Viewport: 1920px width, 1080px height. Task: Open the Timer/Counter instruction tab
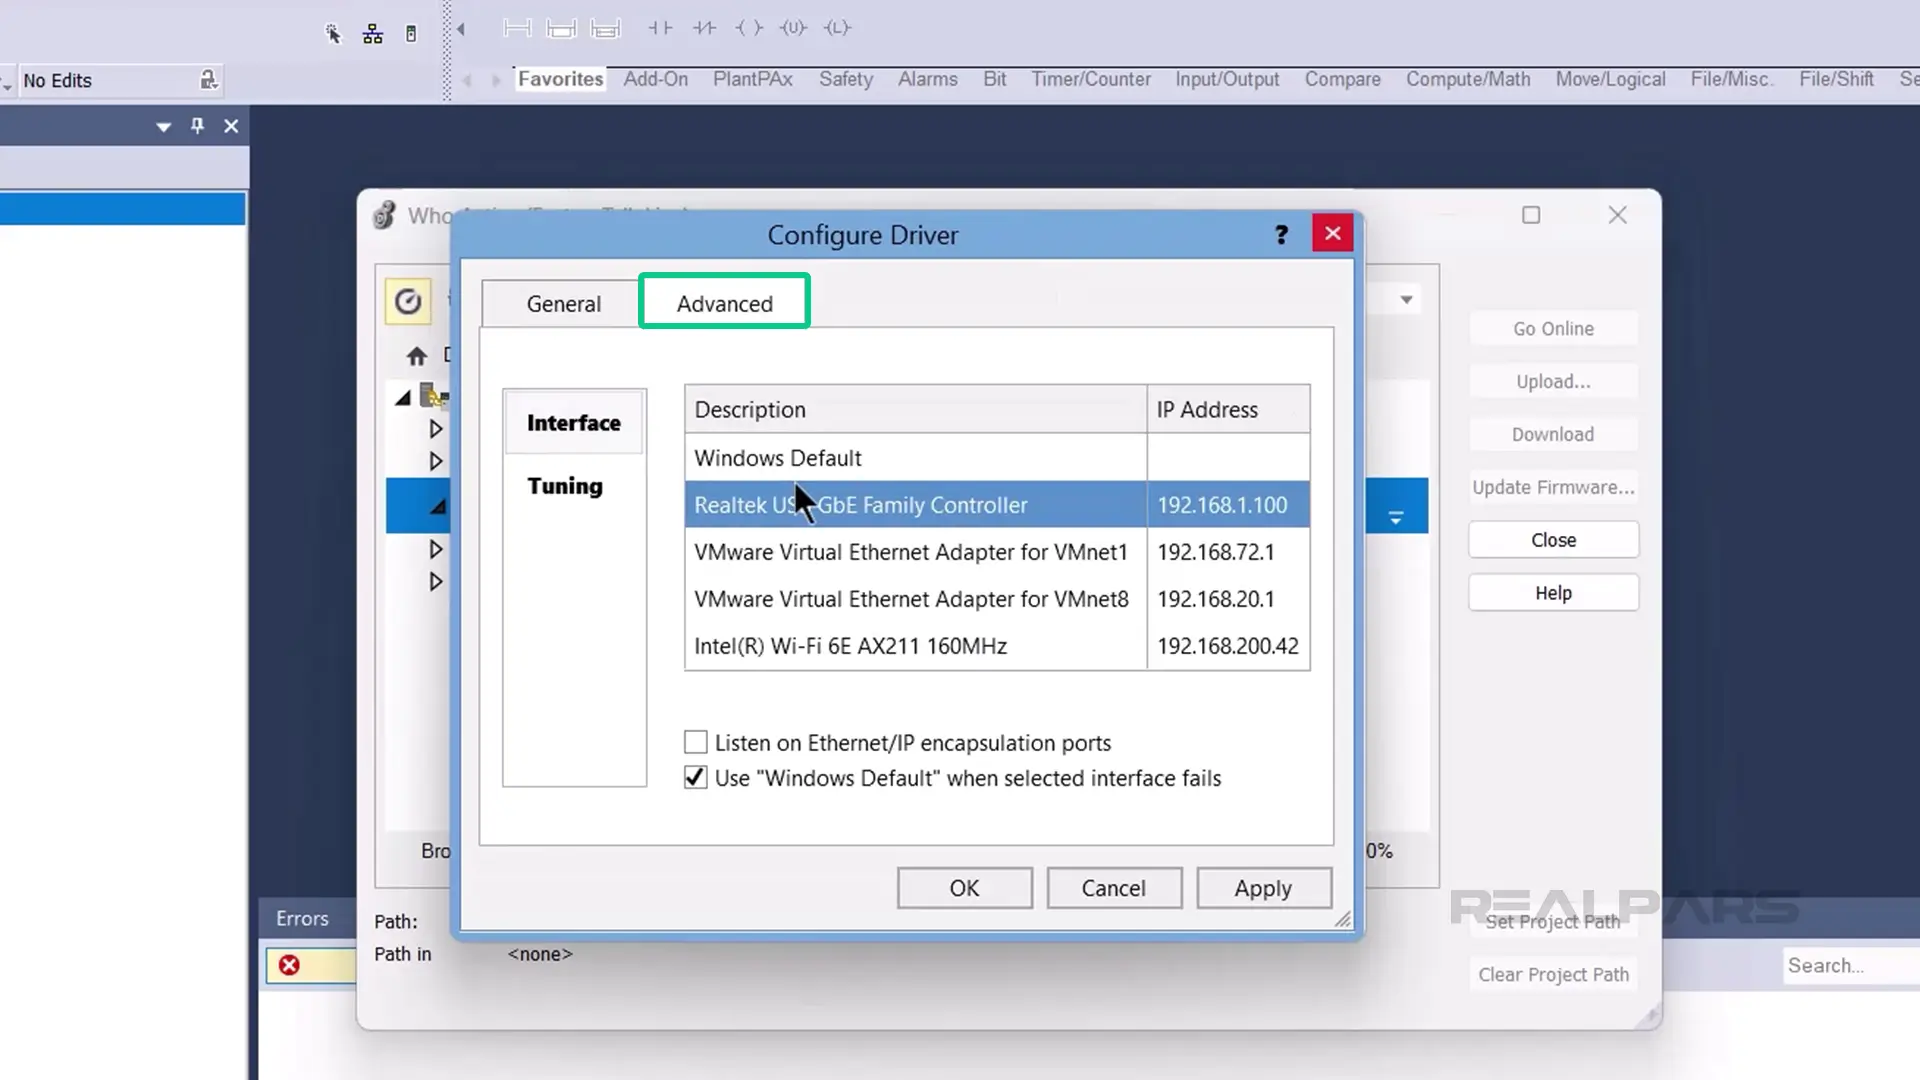1091,79
